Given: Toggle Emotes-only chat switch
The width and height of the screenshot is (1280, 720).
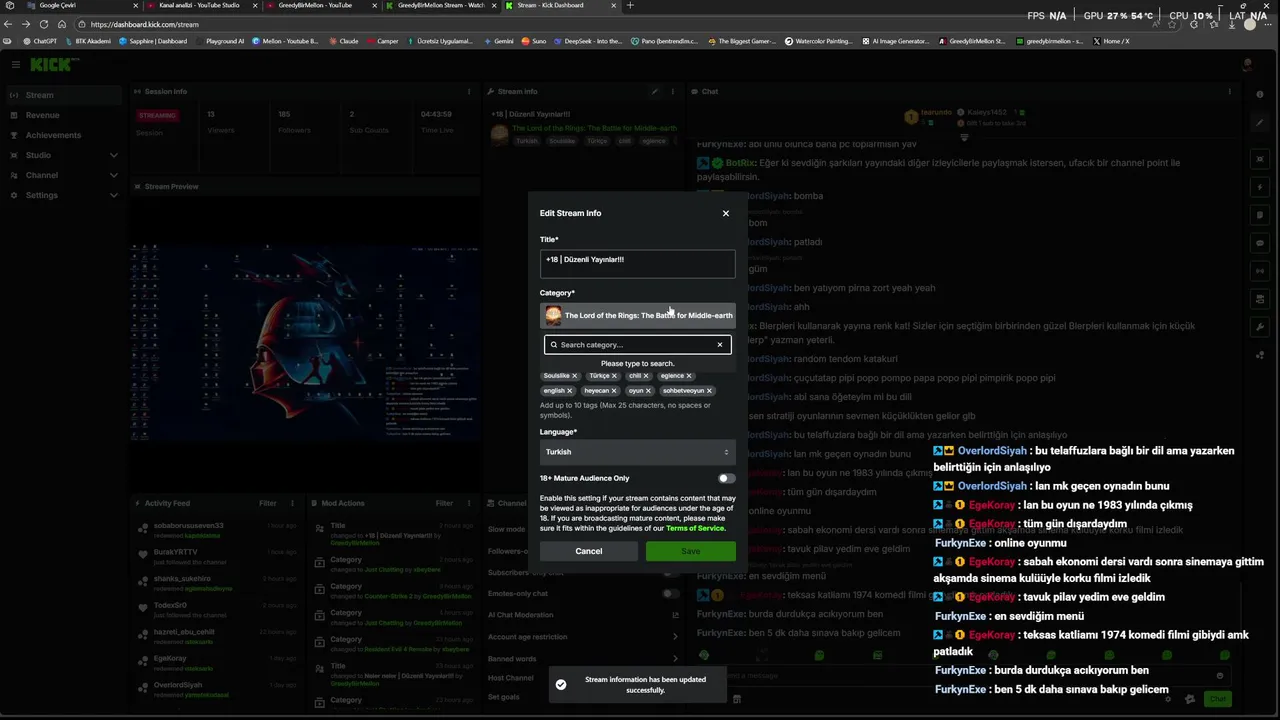Looking at the screenshot, I should [671, 594].
